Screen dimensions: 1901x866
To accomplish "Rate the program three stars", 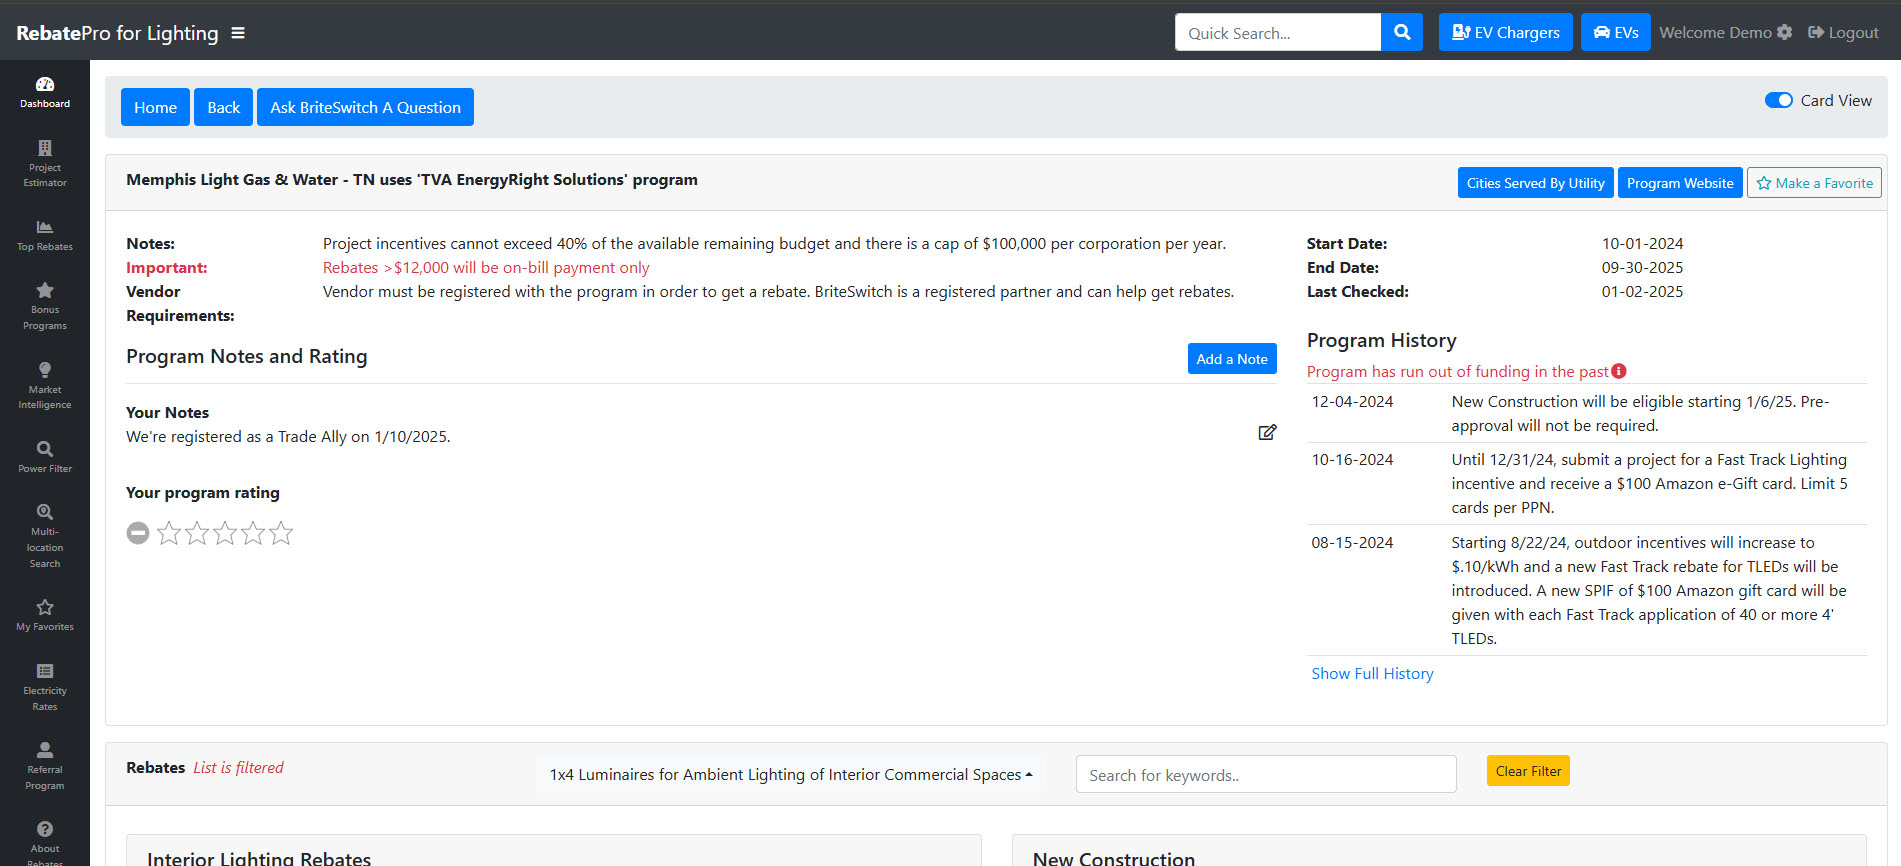I will point(225,533).
